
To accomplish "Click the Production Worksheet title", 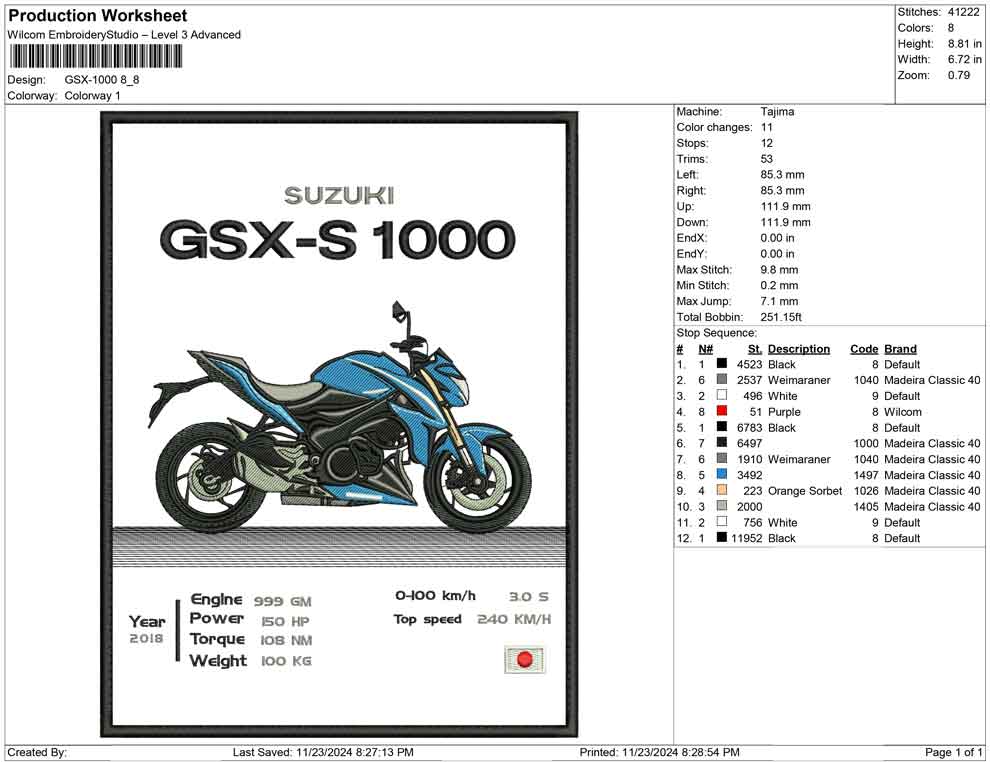I will point(98,16).
